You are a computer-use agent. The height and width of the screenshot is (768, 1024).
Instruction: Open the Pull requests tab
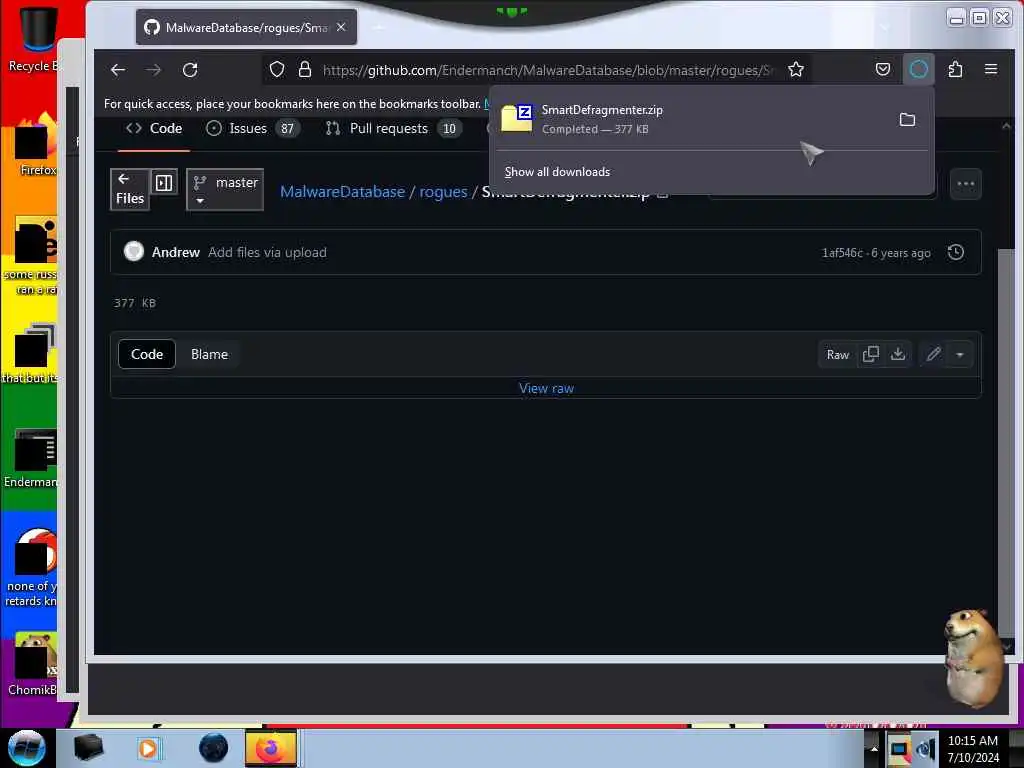[393, 129]
